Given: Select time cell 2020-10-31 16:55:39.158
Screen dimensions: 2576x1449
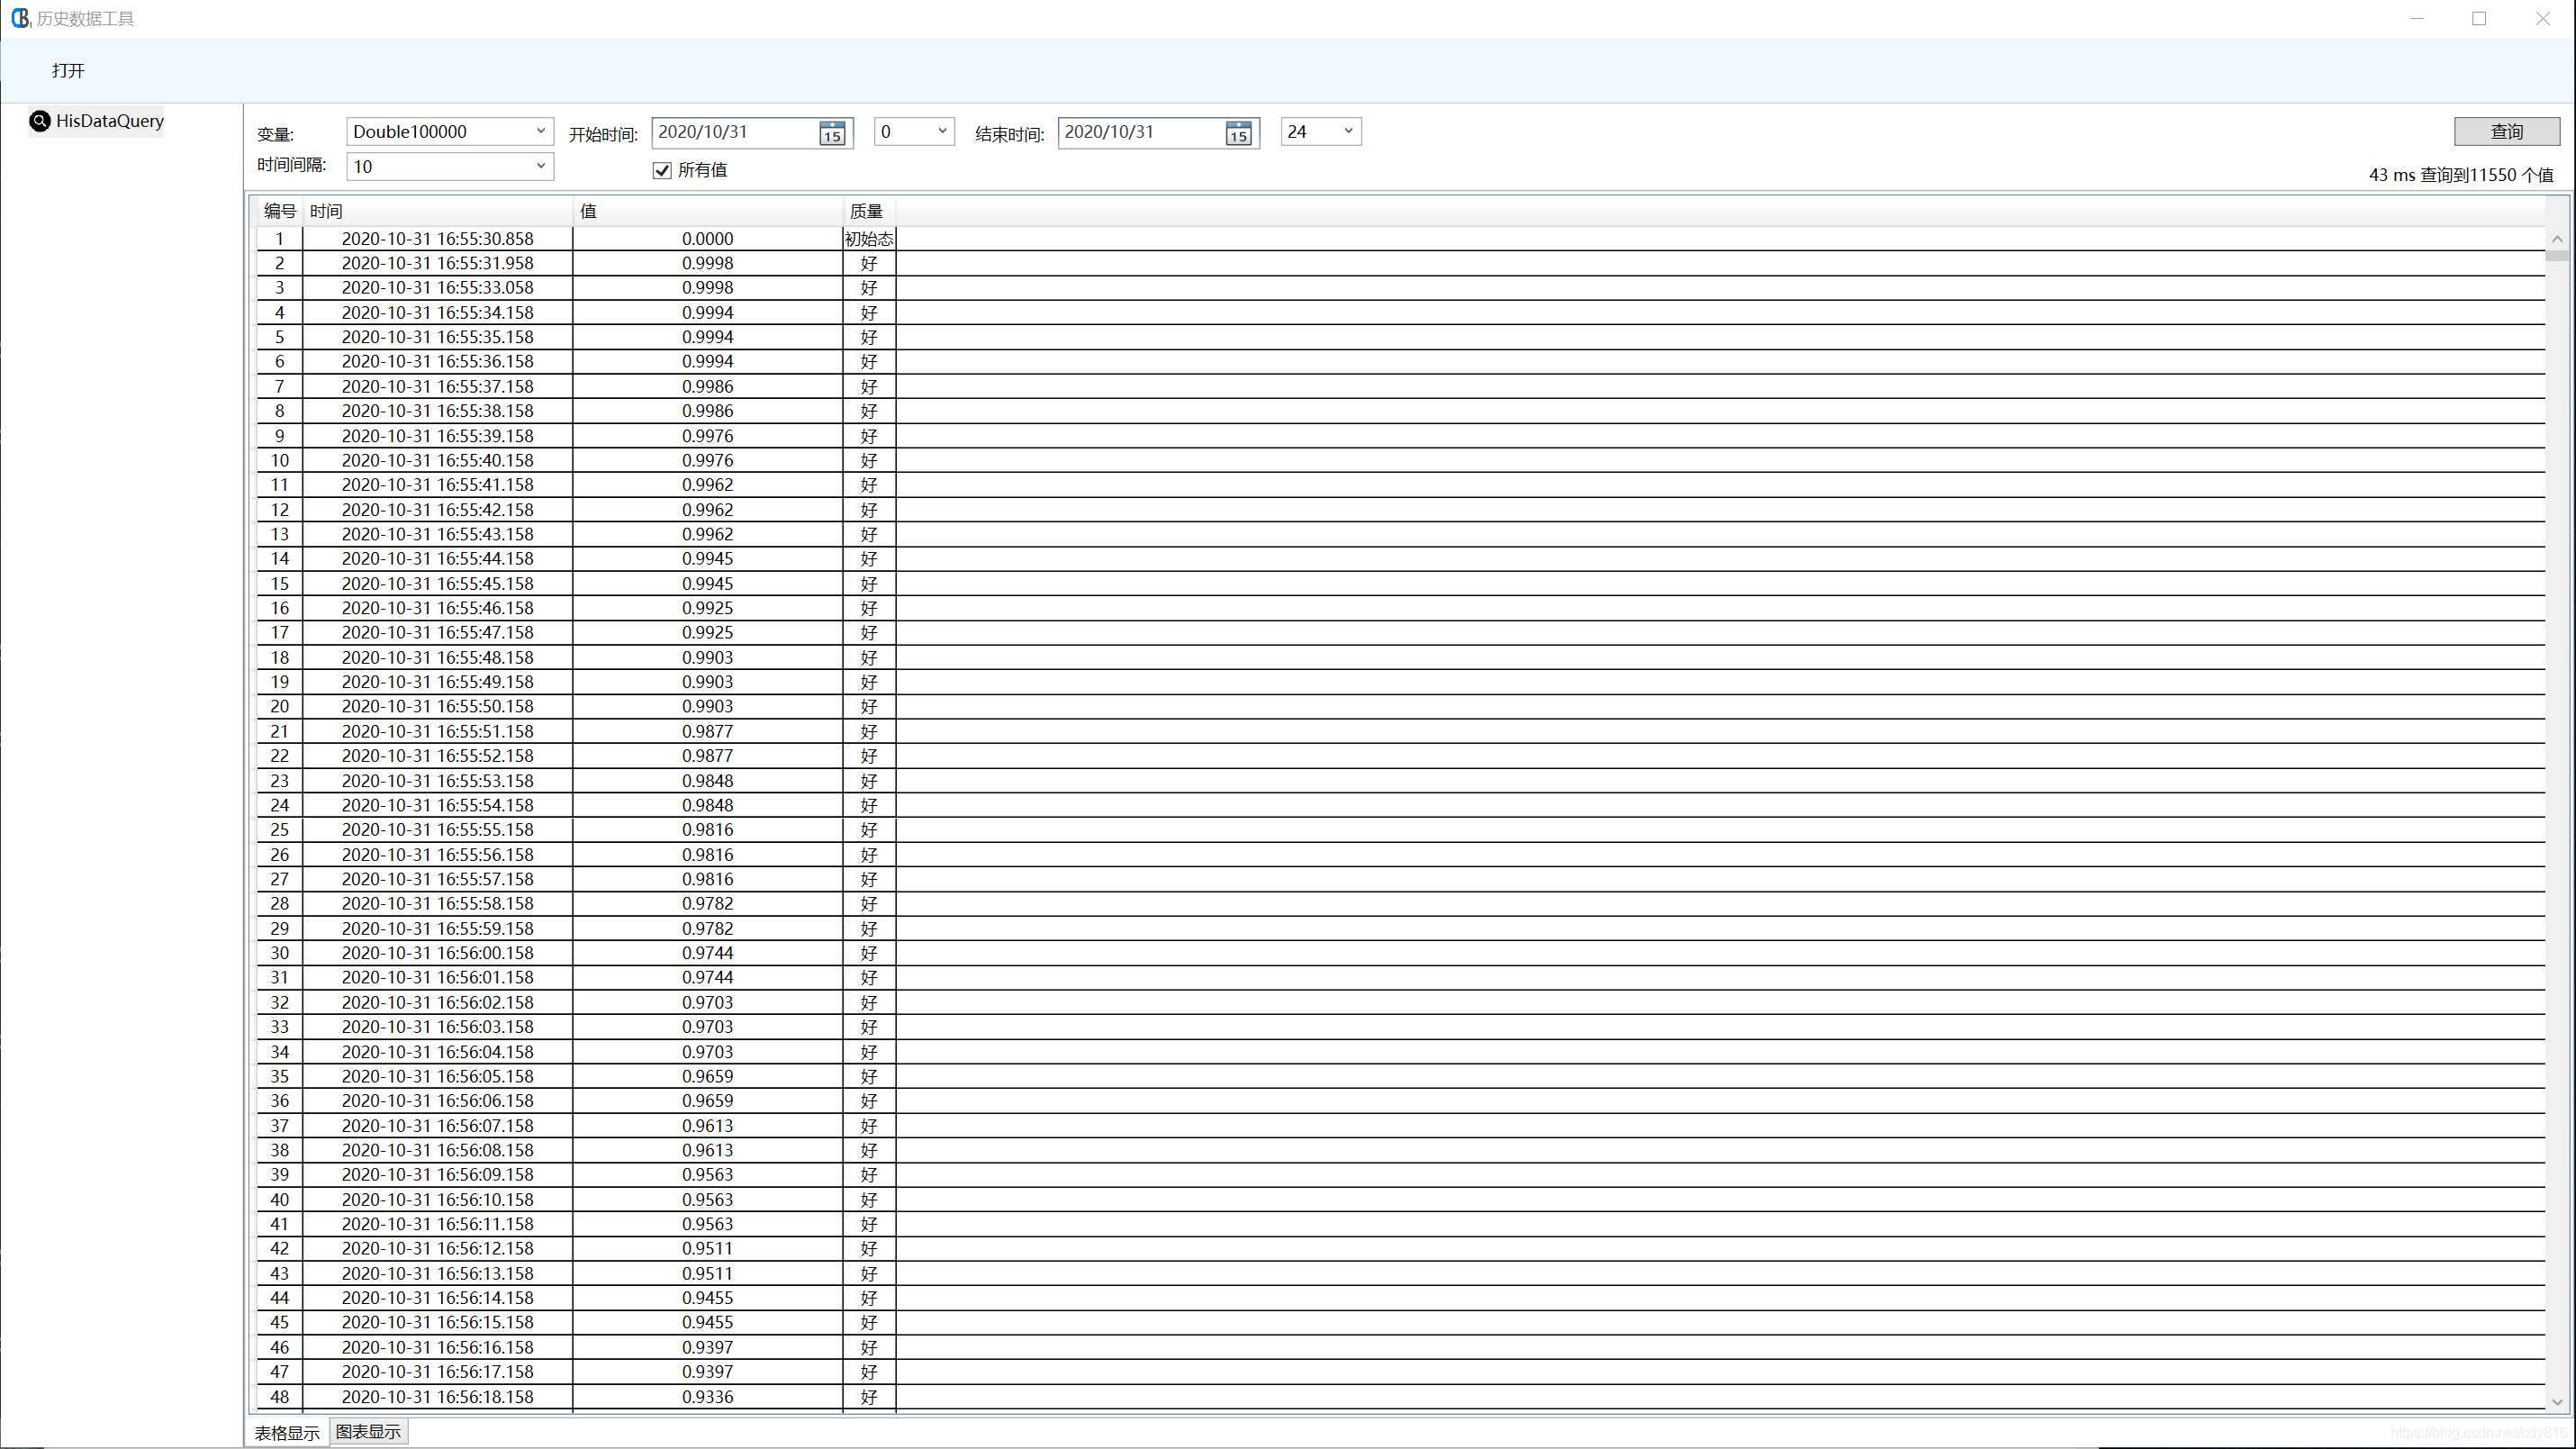Looking at the screenshot, I should pos(438,436).
